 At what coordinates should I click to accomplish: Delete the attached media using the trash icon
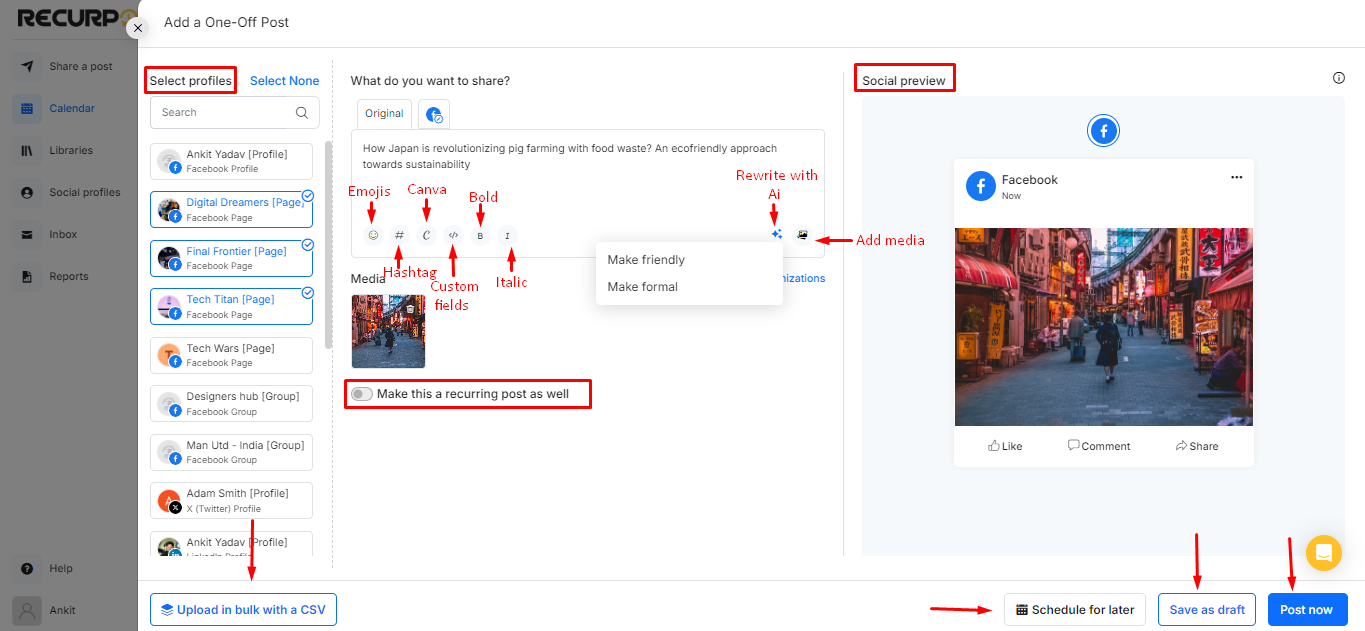coord(410,309)
